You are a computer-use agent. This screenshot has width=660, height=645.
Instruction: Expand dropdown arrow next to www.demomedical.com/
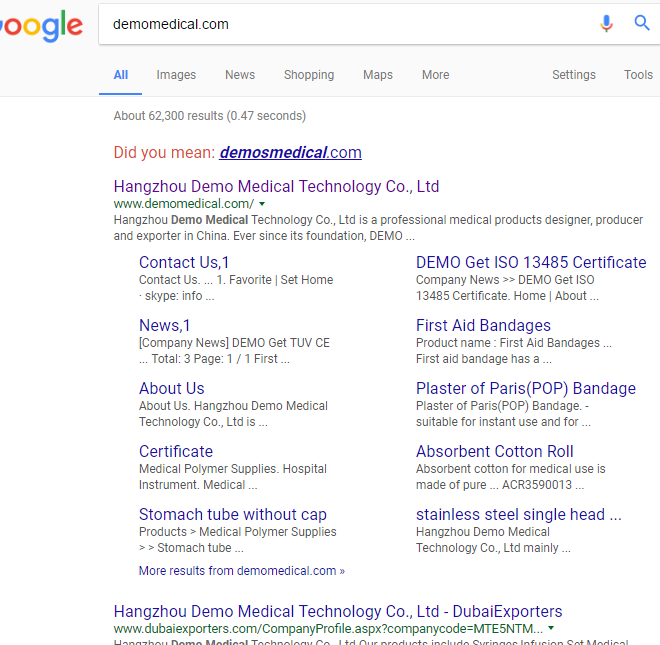click(262, 204)
